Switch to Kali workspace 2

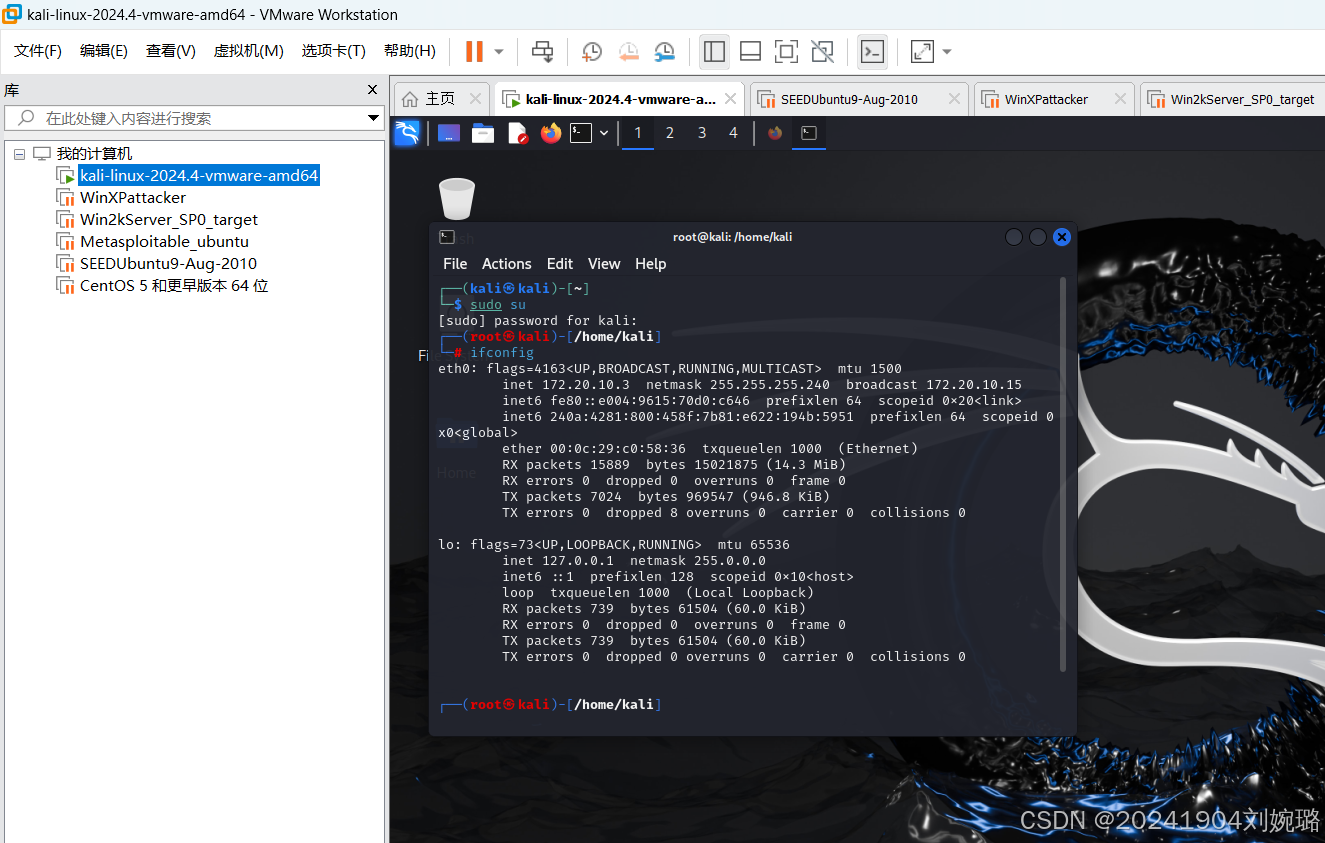tap(670, 133)
